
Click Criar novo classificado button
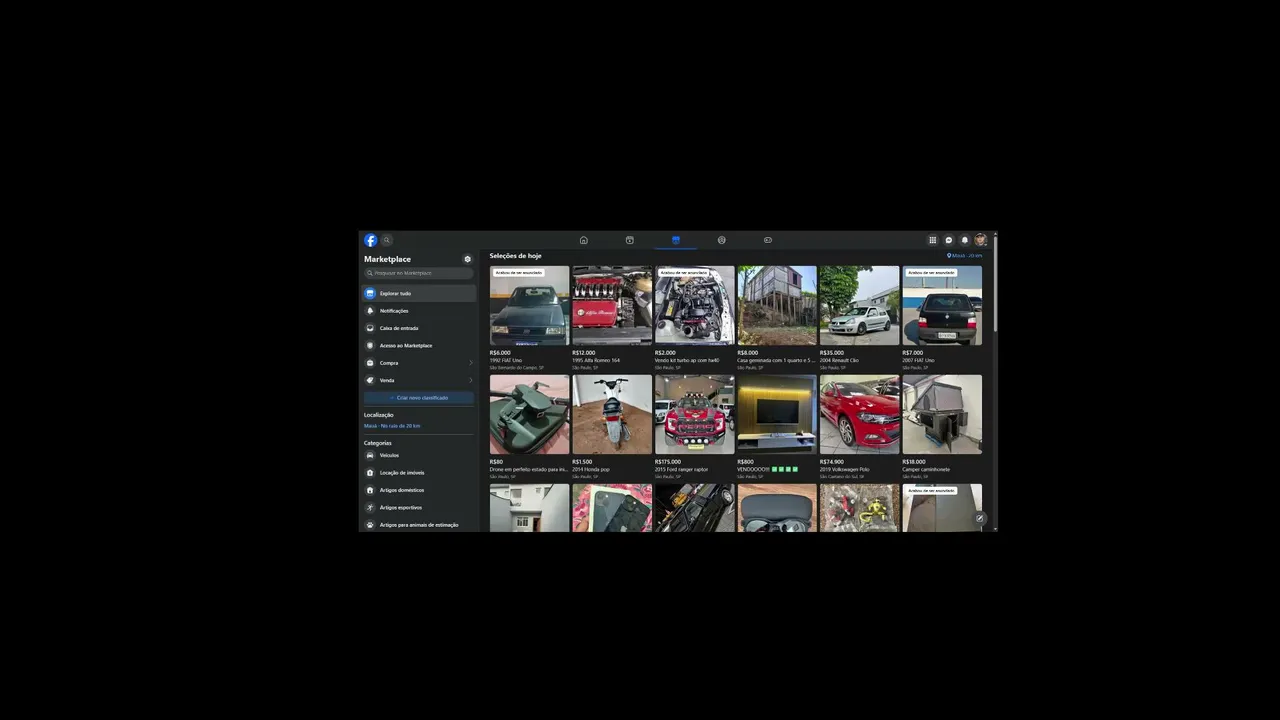pyautogui.click(x=419, y=398)
